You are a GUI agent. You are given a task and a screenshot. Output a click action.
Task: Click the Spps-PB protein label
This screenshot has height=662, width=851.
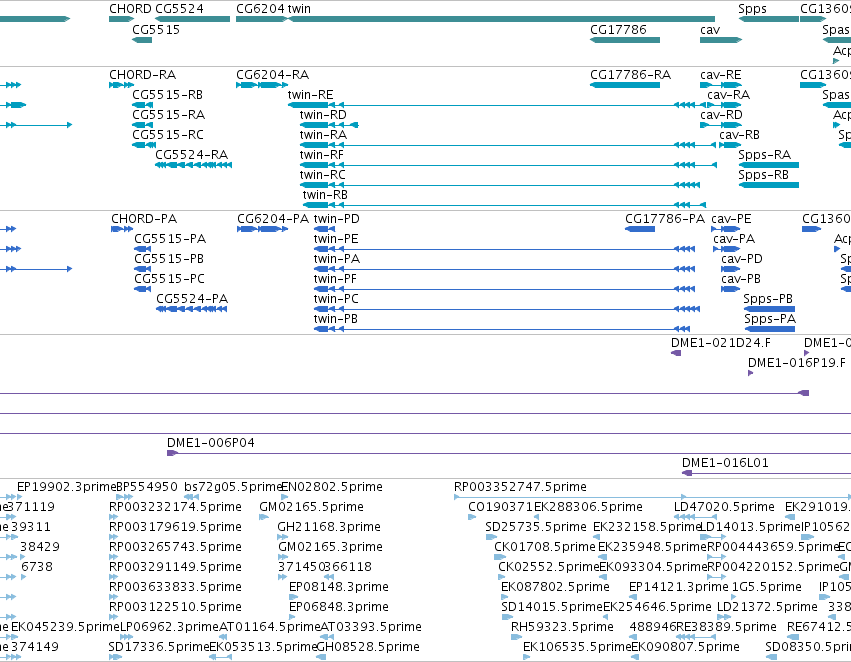click(x=768, y=299)
